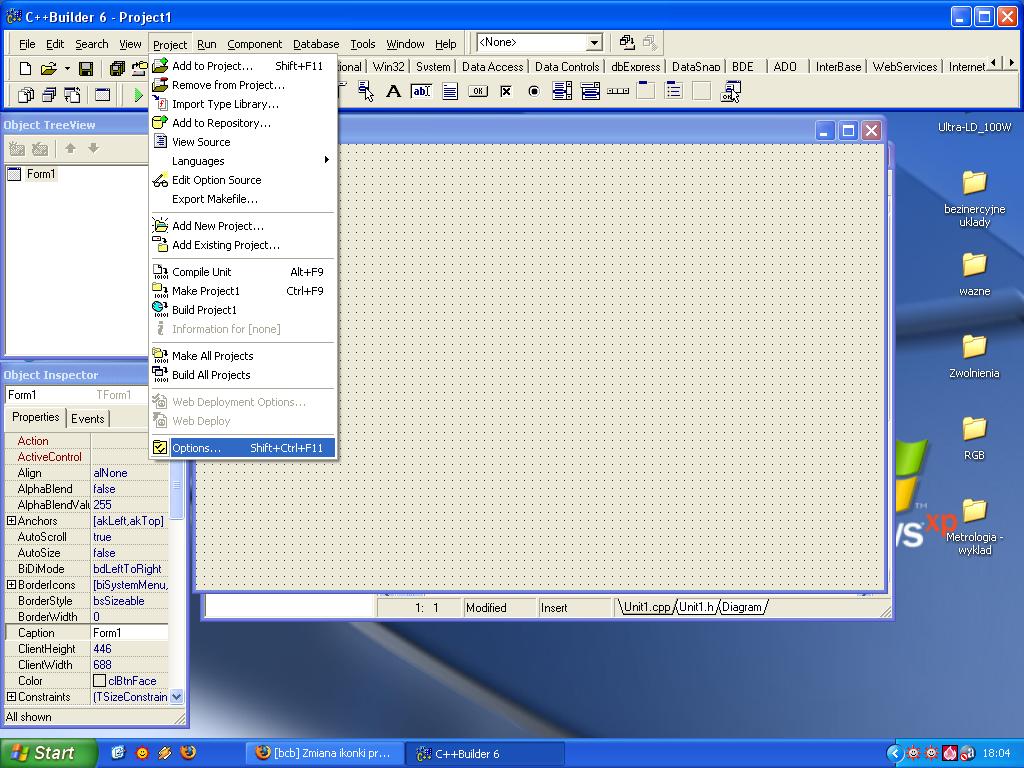This screenshot has height=768, width=1024.
Task: Choose View Source in Project menu
Action: pyautogui.click(x=243, y=142)
